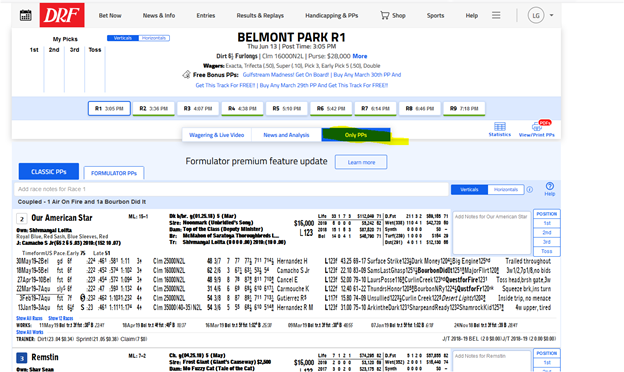Pick Our American Star as 2nd
Viewport: 624px width, 372px height.
pyautogui.click(x=547, y=232)
